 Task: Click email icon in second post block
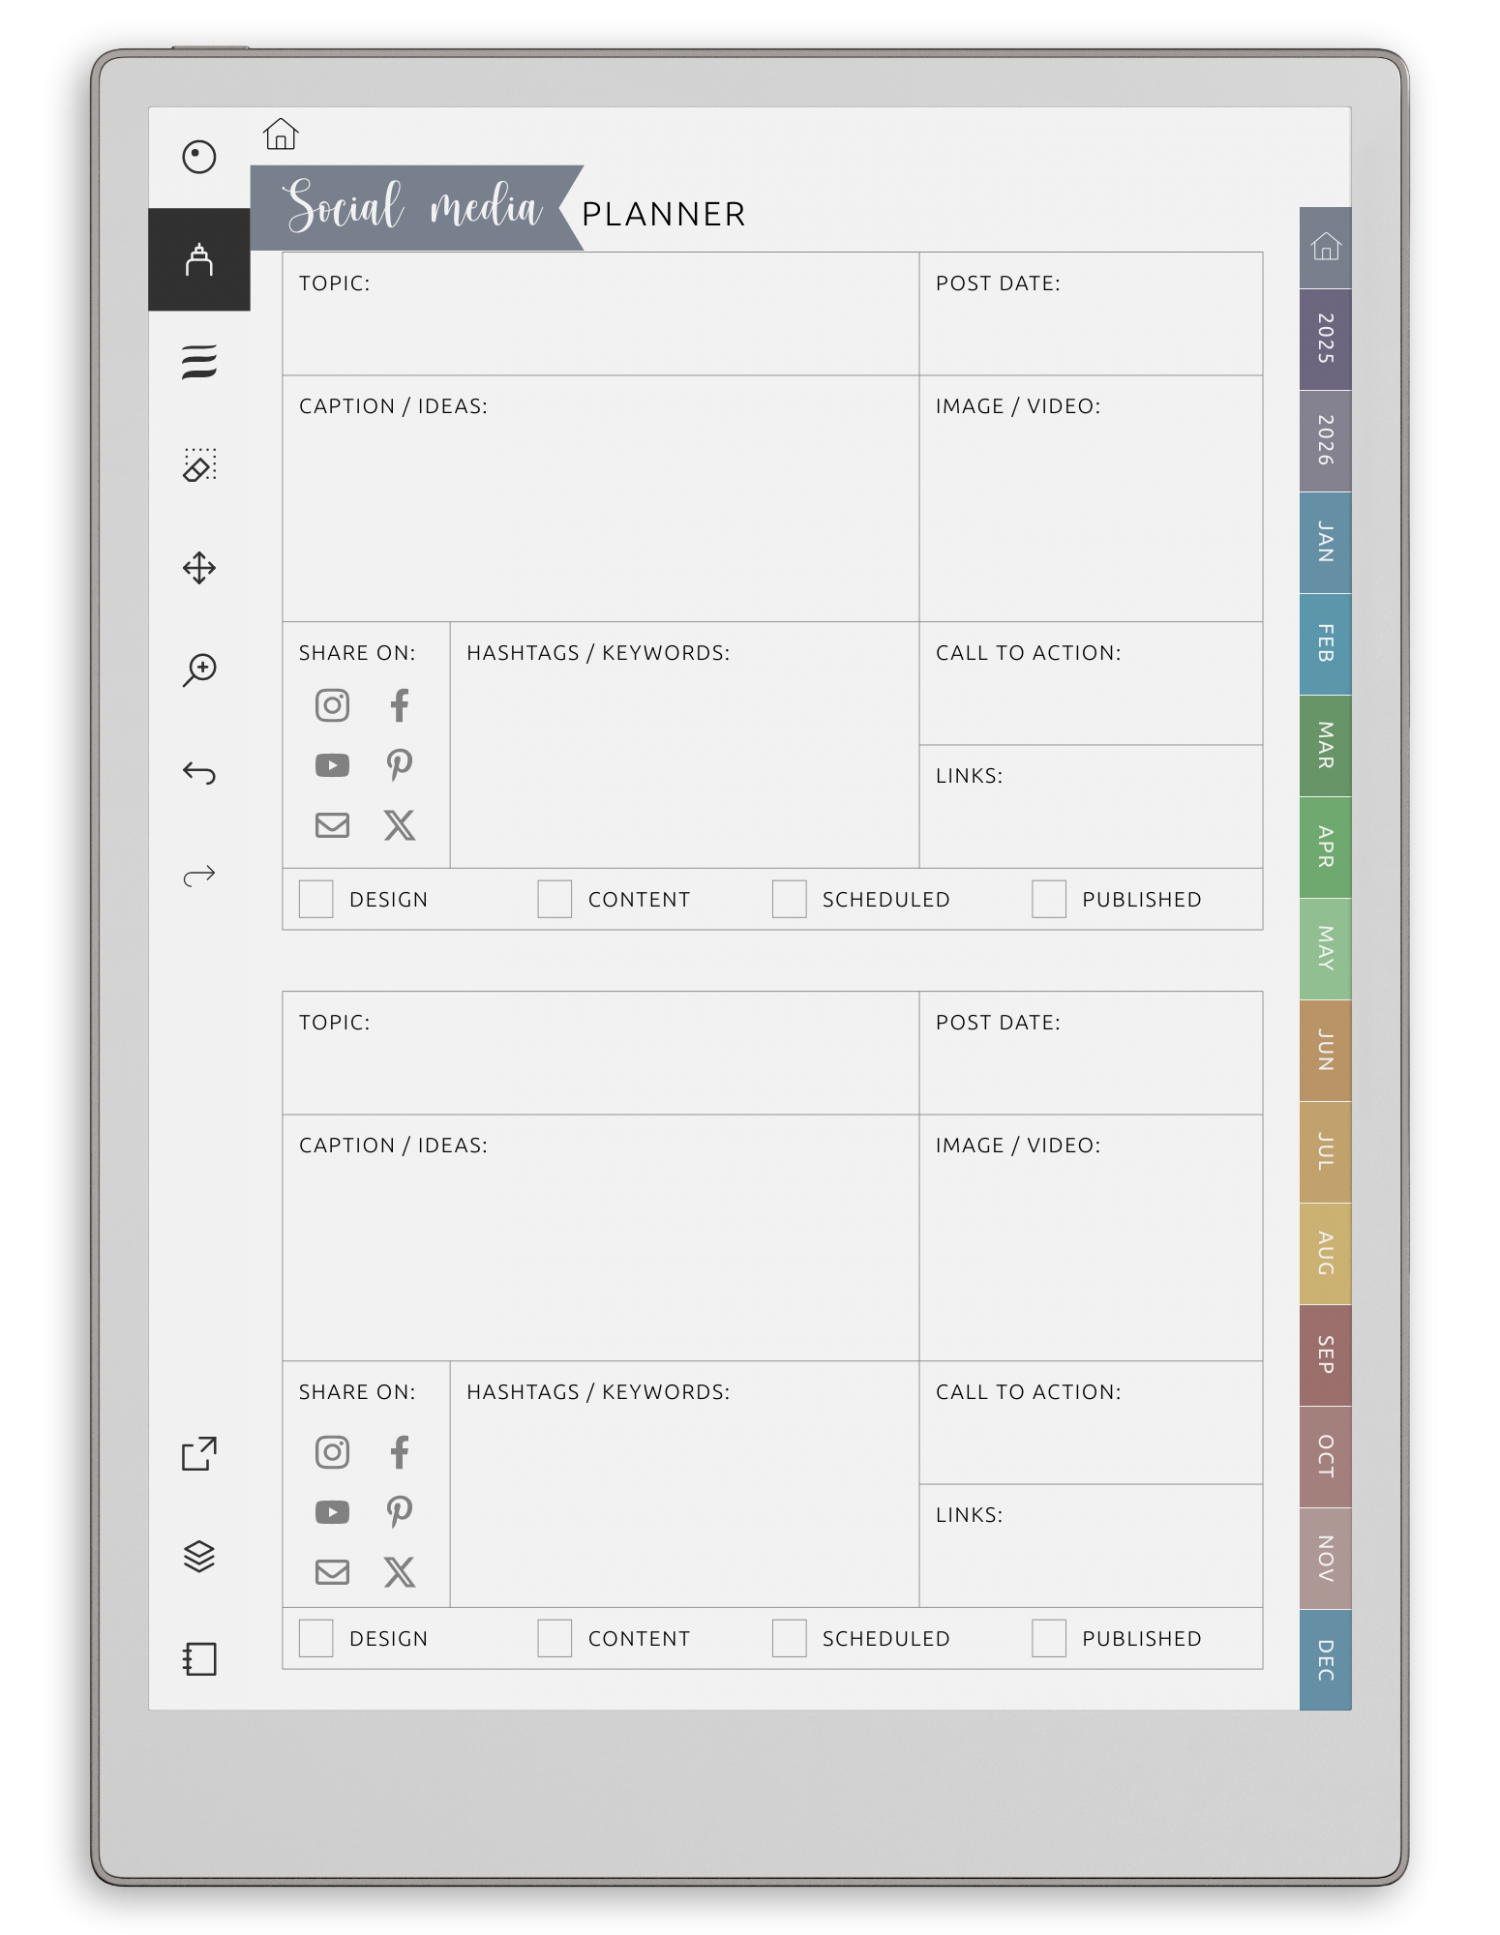tap(332, 1572)
